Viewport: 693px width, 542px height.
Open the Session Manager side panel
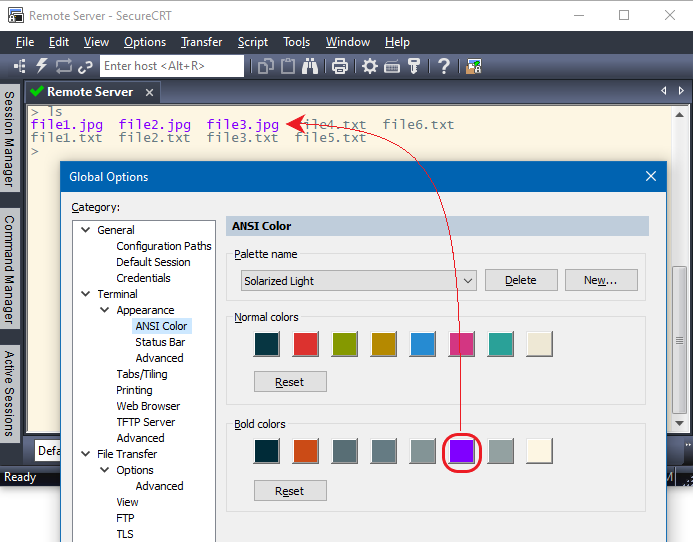tap(9, 138)
